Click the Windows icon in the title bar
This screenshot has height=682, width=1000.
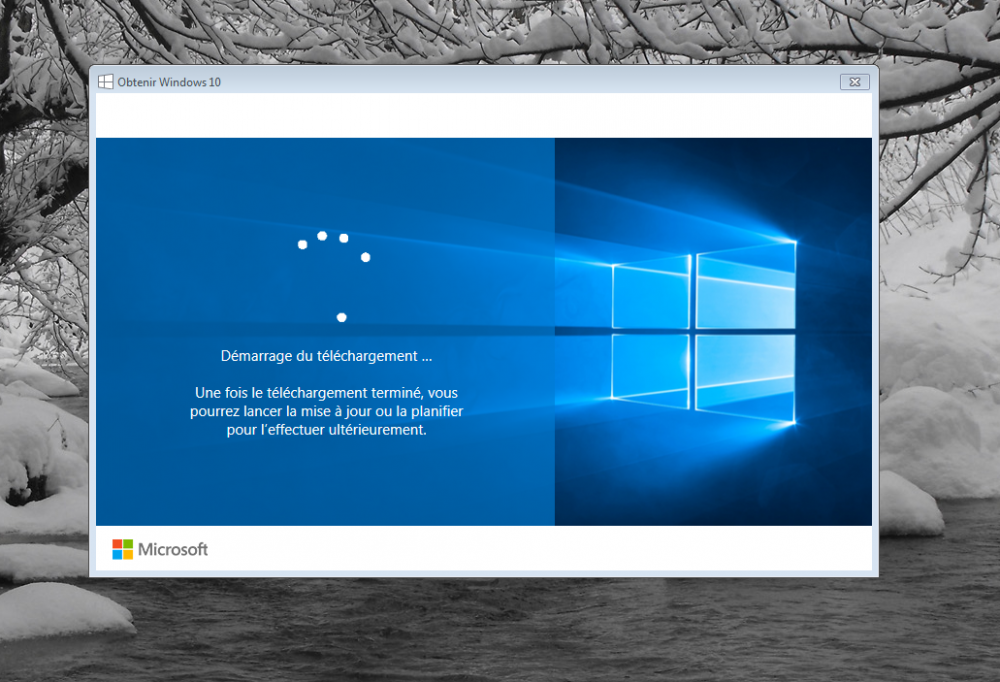(x=106, y=82)
